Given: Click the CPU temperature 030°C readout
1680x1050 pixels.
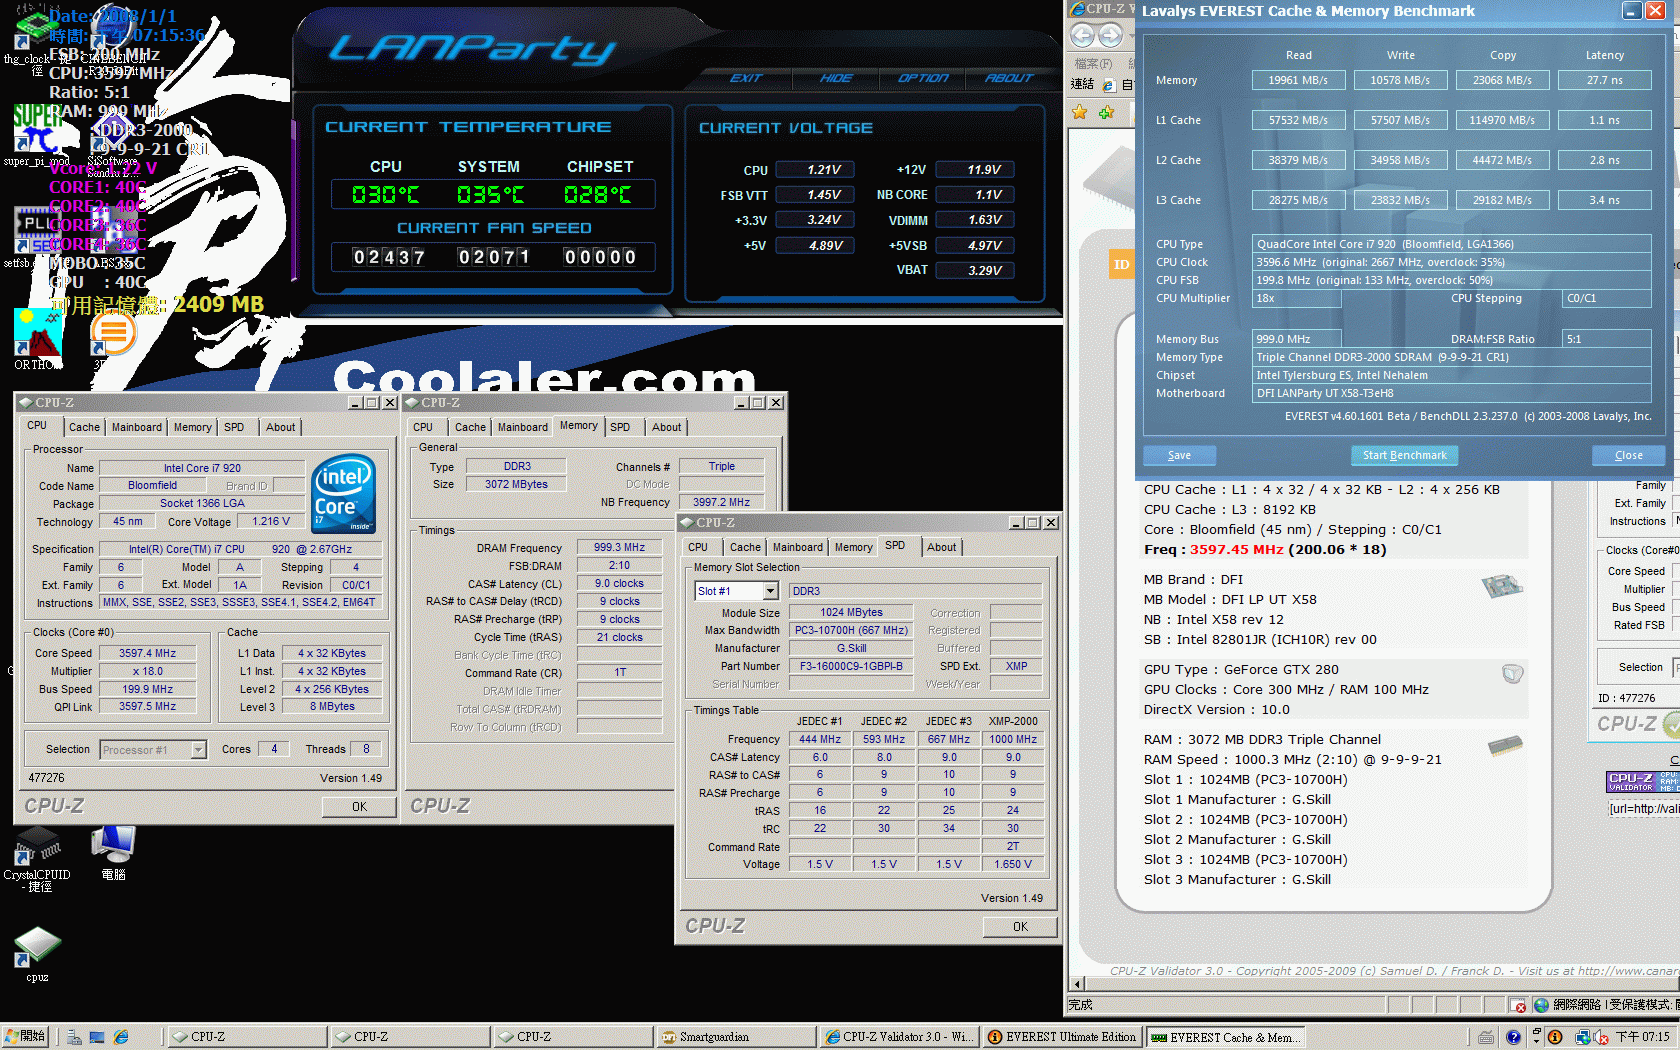Looking at the screenshot, I should click(385, 195).
